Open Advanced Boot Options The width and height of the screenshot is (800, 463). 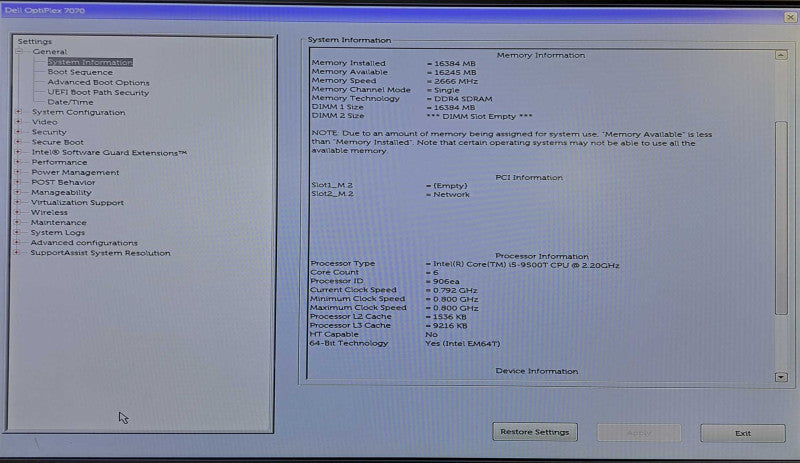[98, 82]
